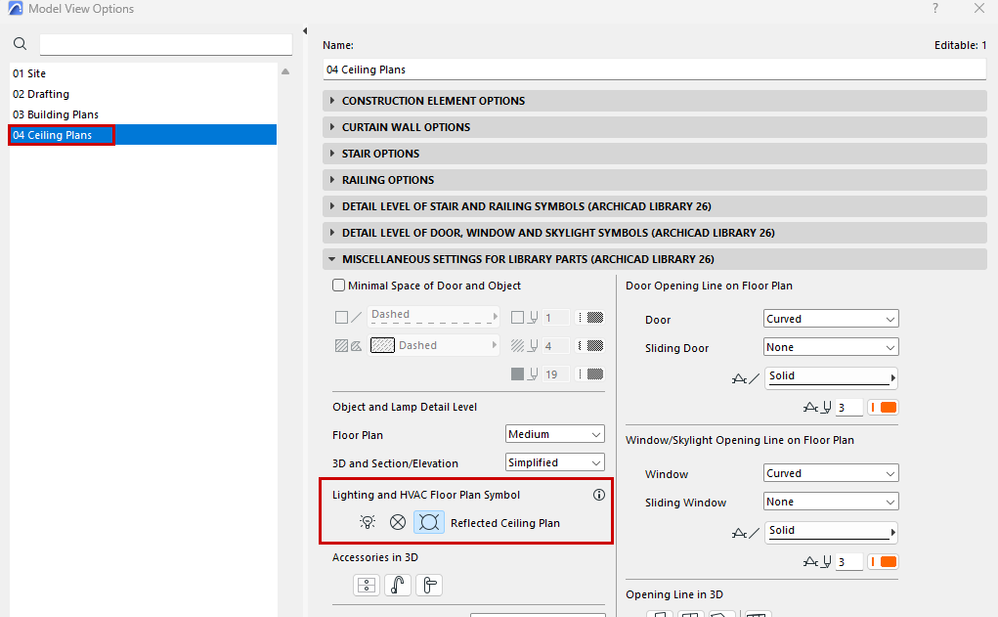The width and height of the screenshot is (998, 617).
Task: Open the Sliding Door opening line dropdown
Action: tap(830, 348)
